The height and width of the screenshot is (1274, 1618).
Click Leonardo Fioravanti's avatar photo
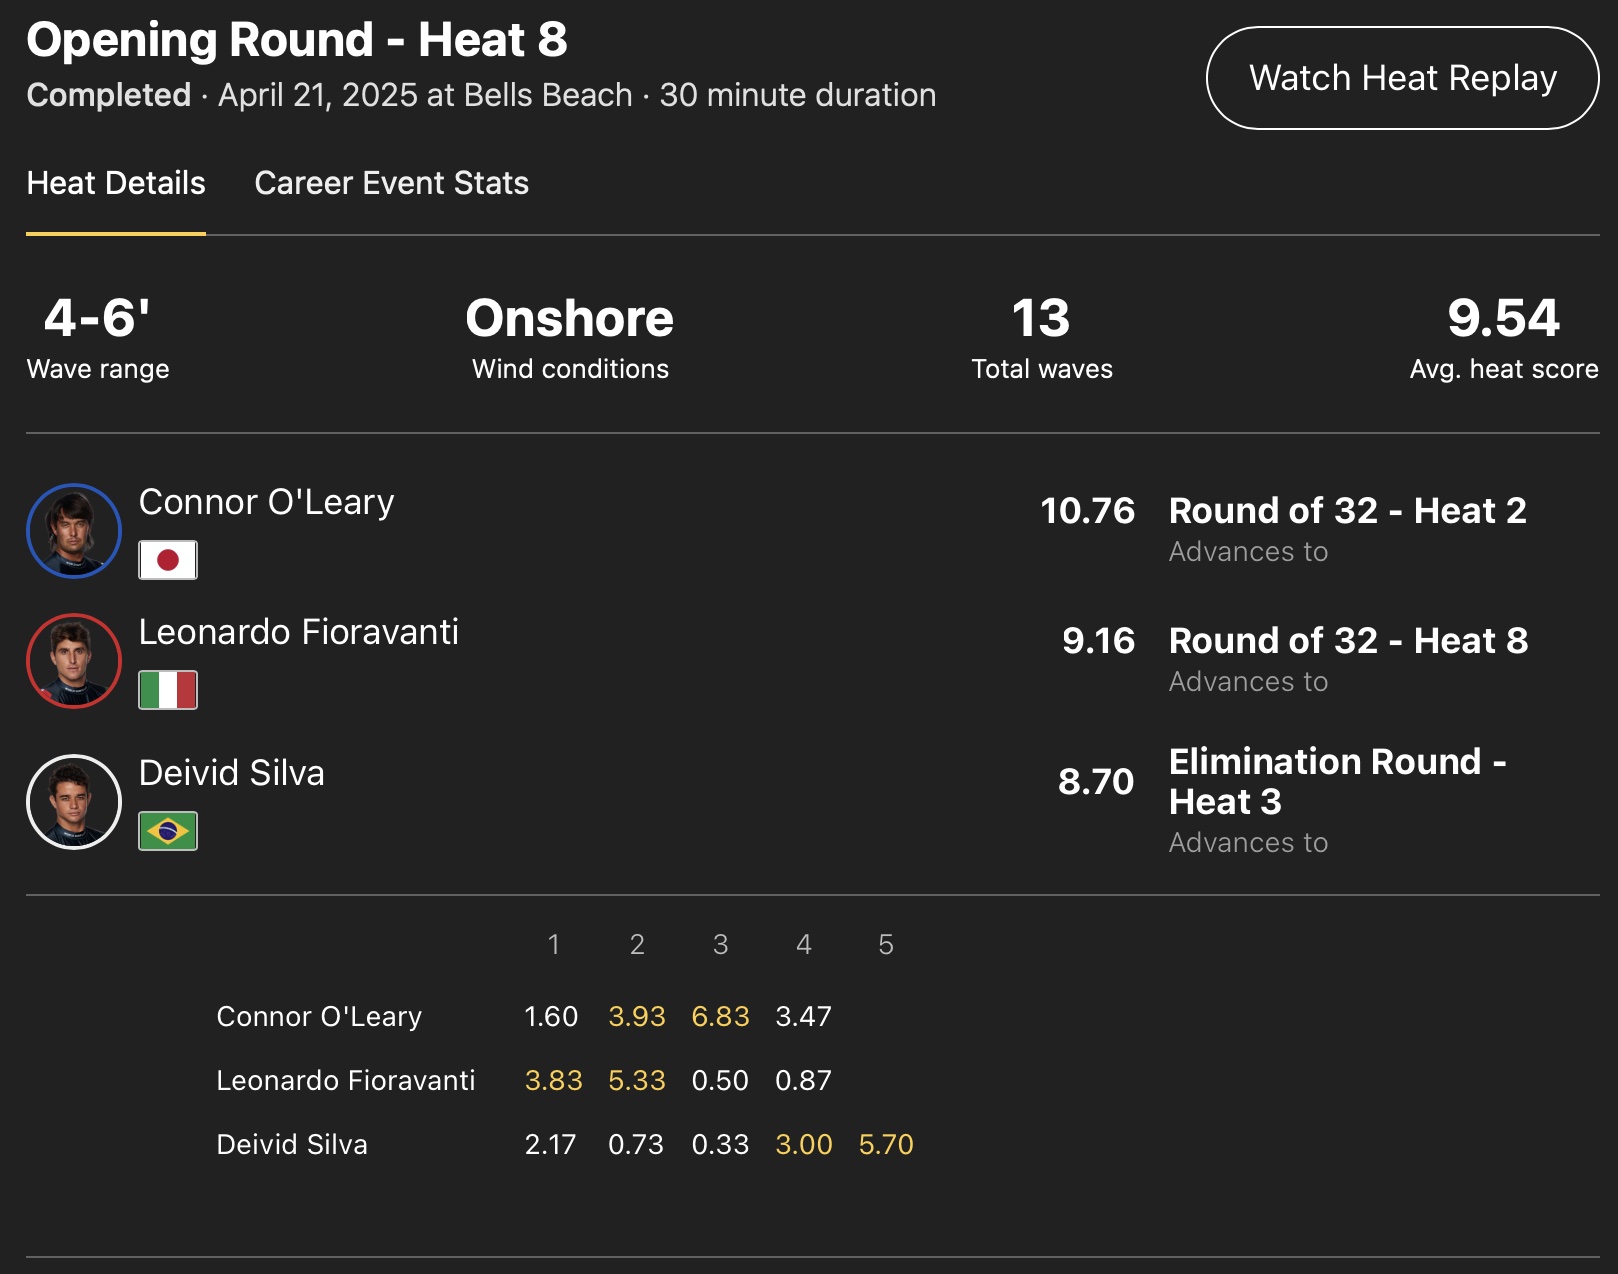pos(74,661)
